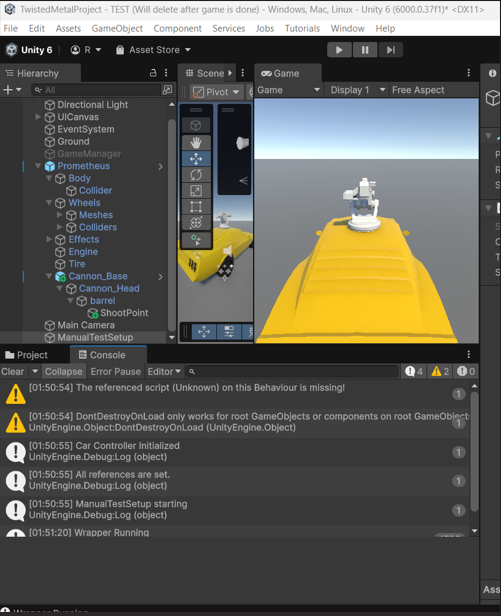501x616 pixels.
Task: Toggle the Hierarchy panel lock icon
Action: tap(153, 73)
